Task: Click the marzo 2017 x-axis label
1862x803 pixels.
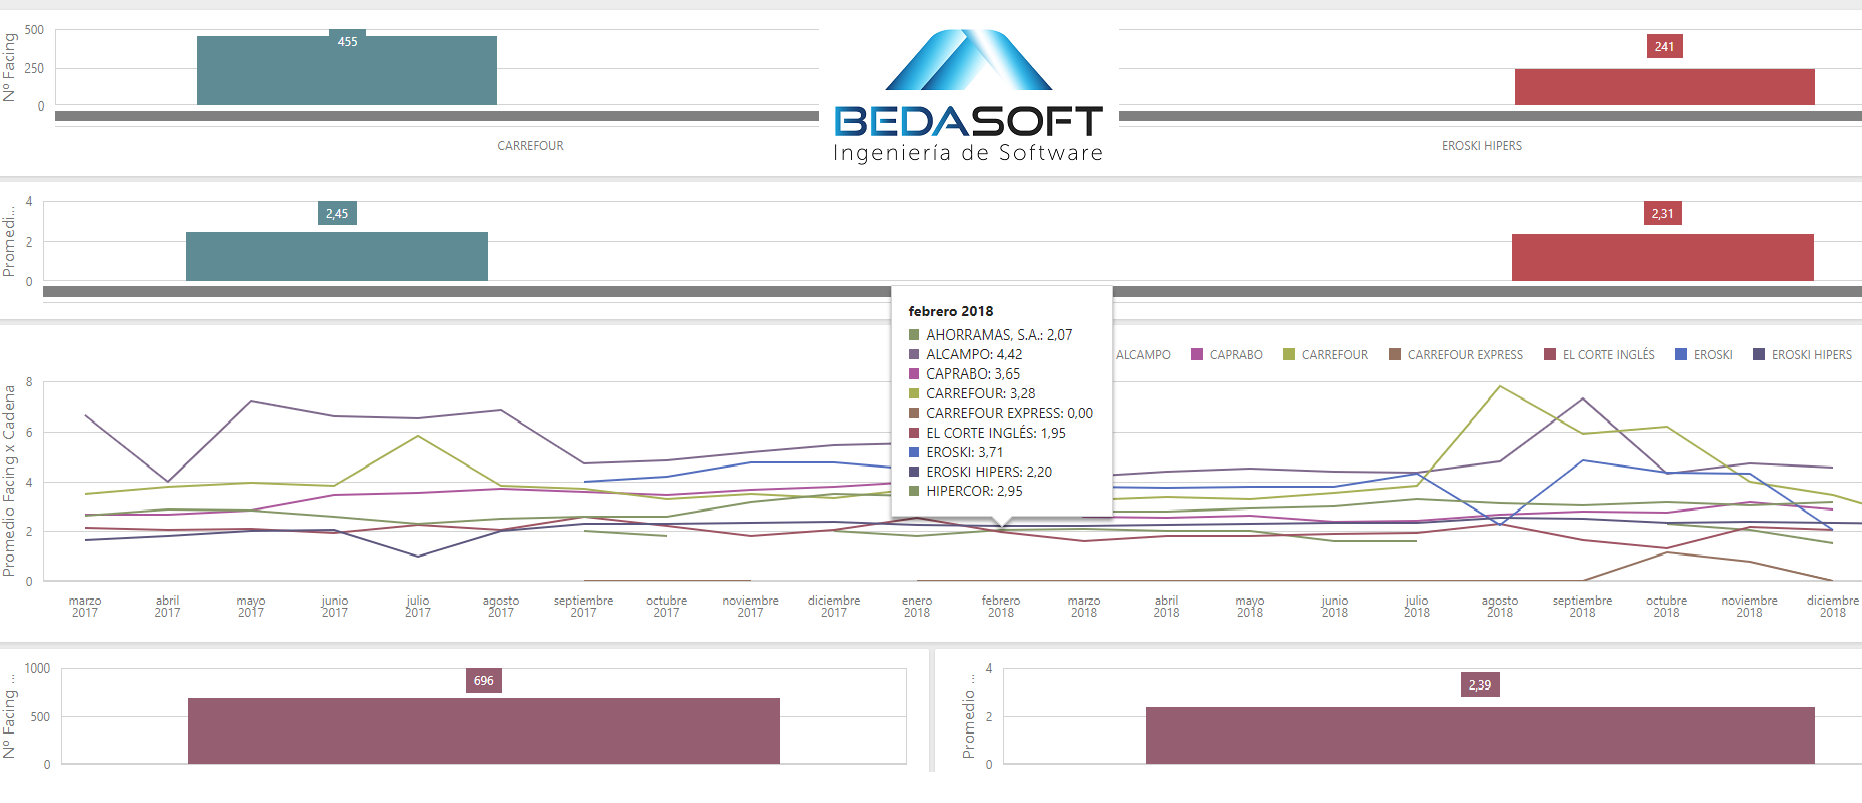Action: (x=85, y=607)
